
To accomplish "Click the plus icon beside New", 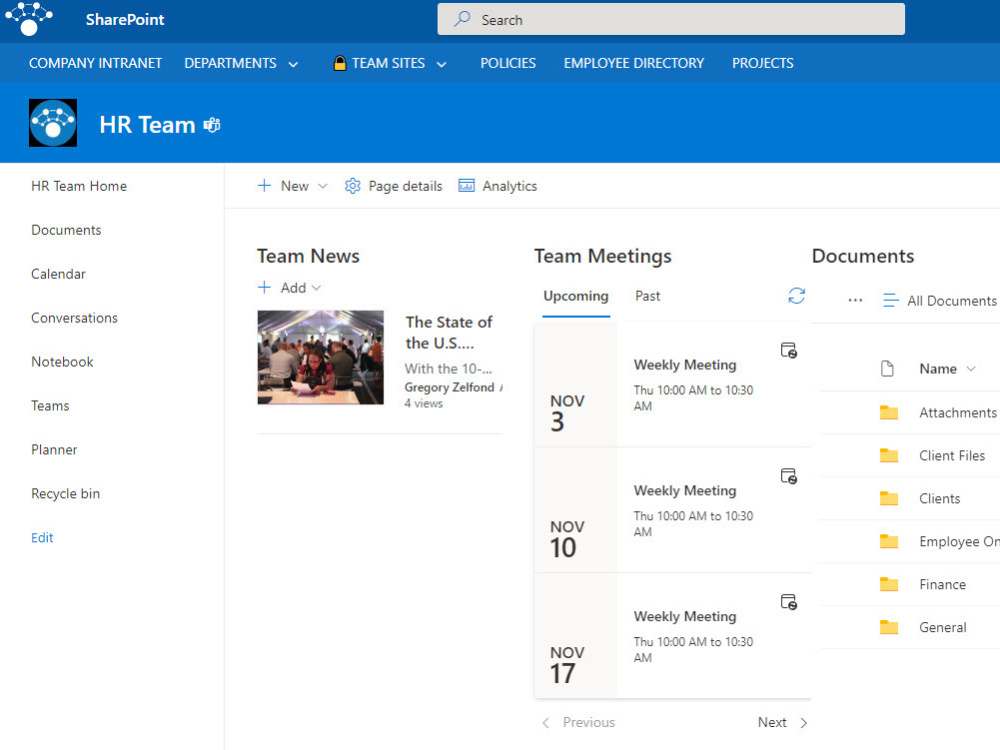I will 264,186.
